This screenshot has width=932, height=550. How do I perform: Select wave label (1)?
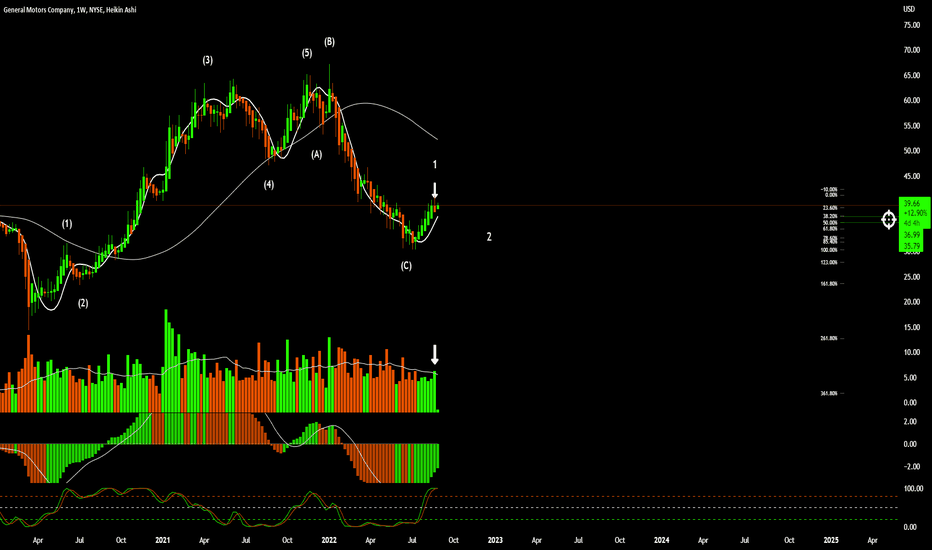click(x=67, y=224)
